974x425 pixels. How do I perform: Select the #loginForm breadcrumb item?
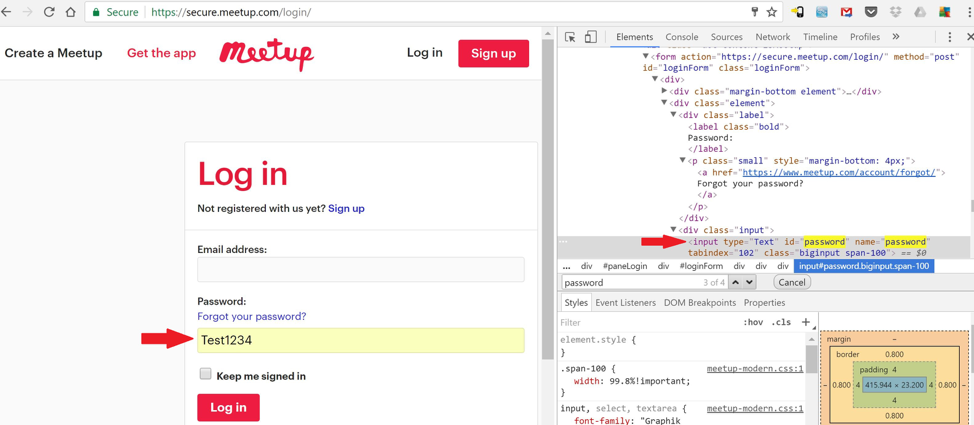pos(701,266)
